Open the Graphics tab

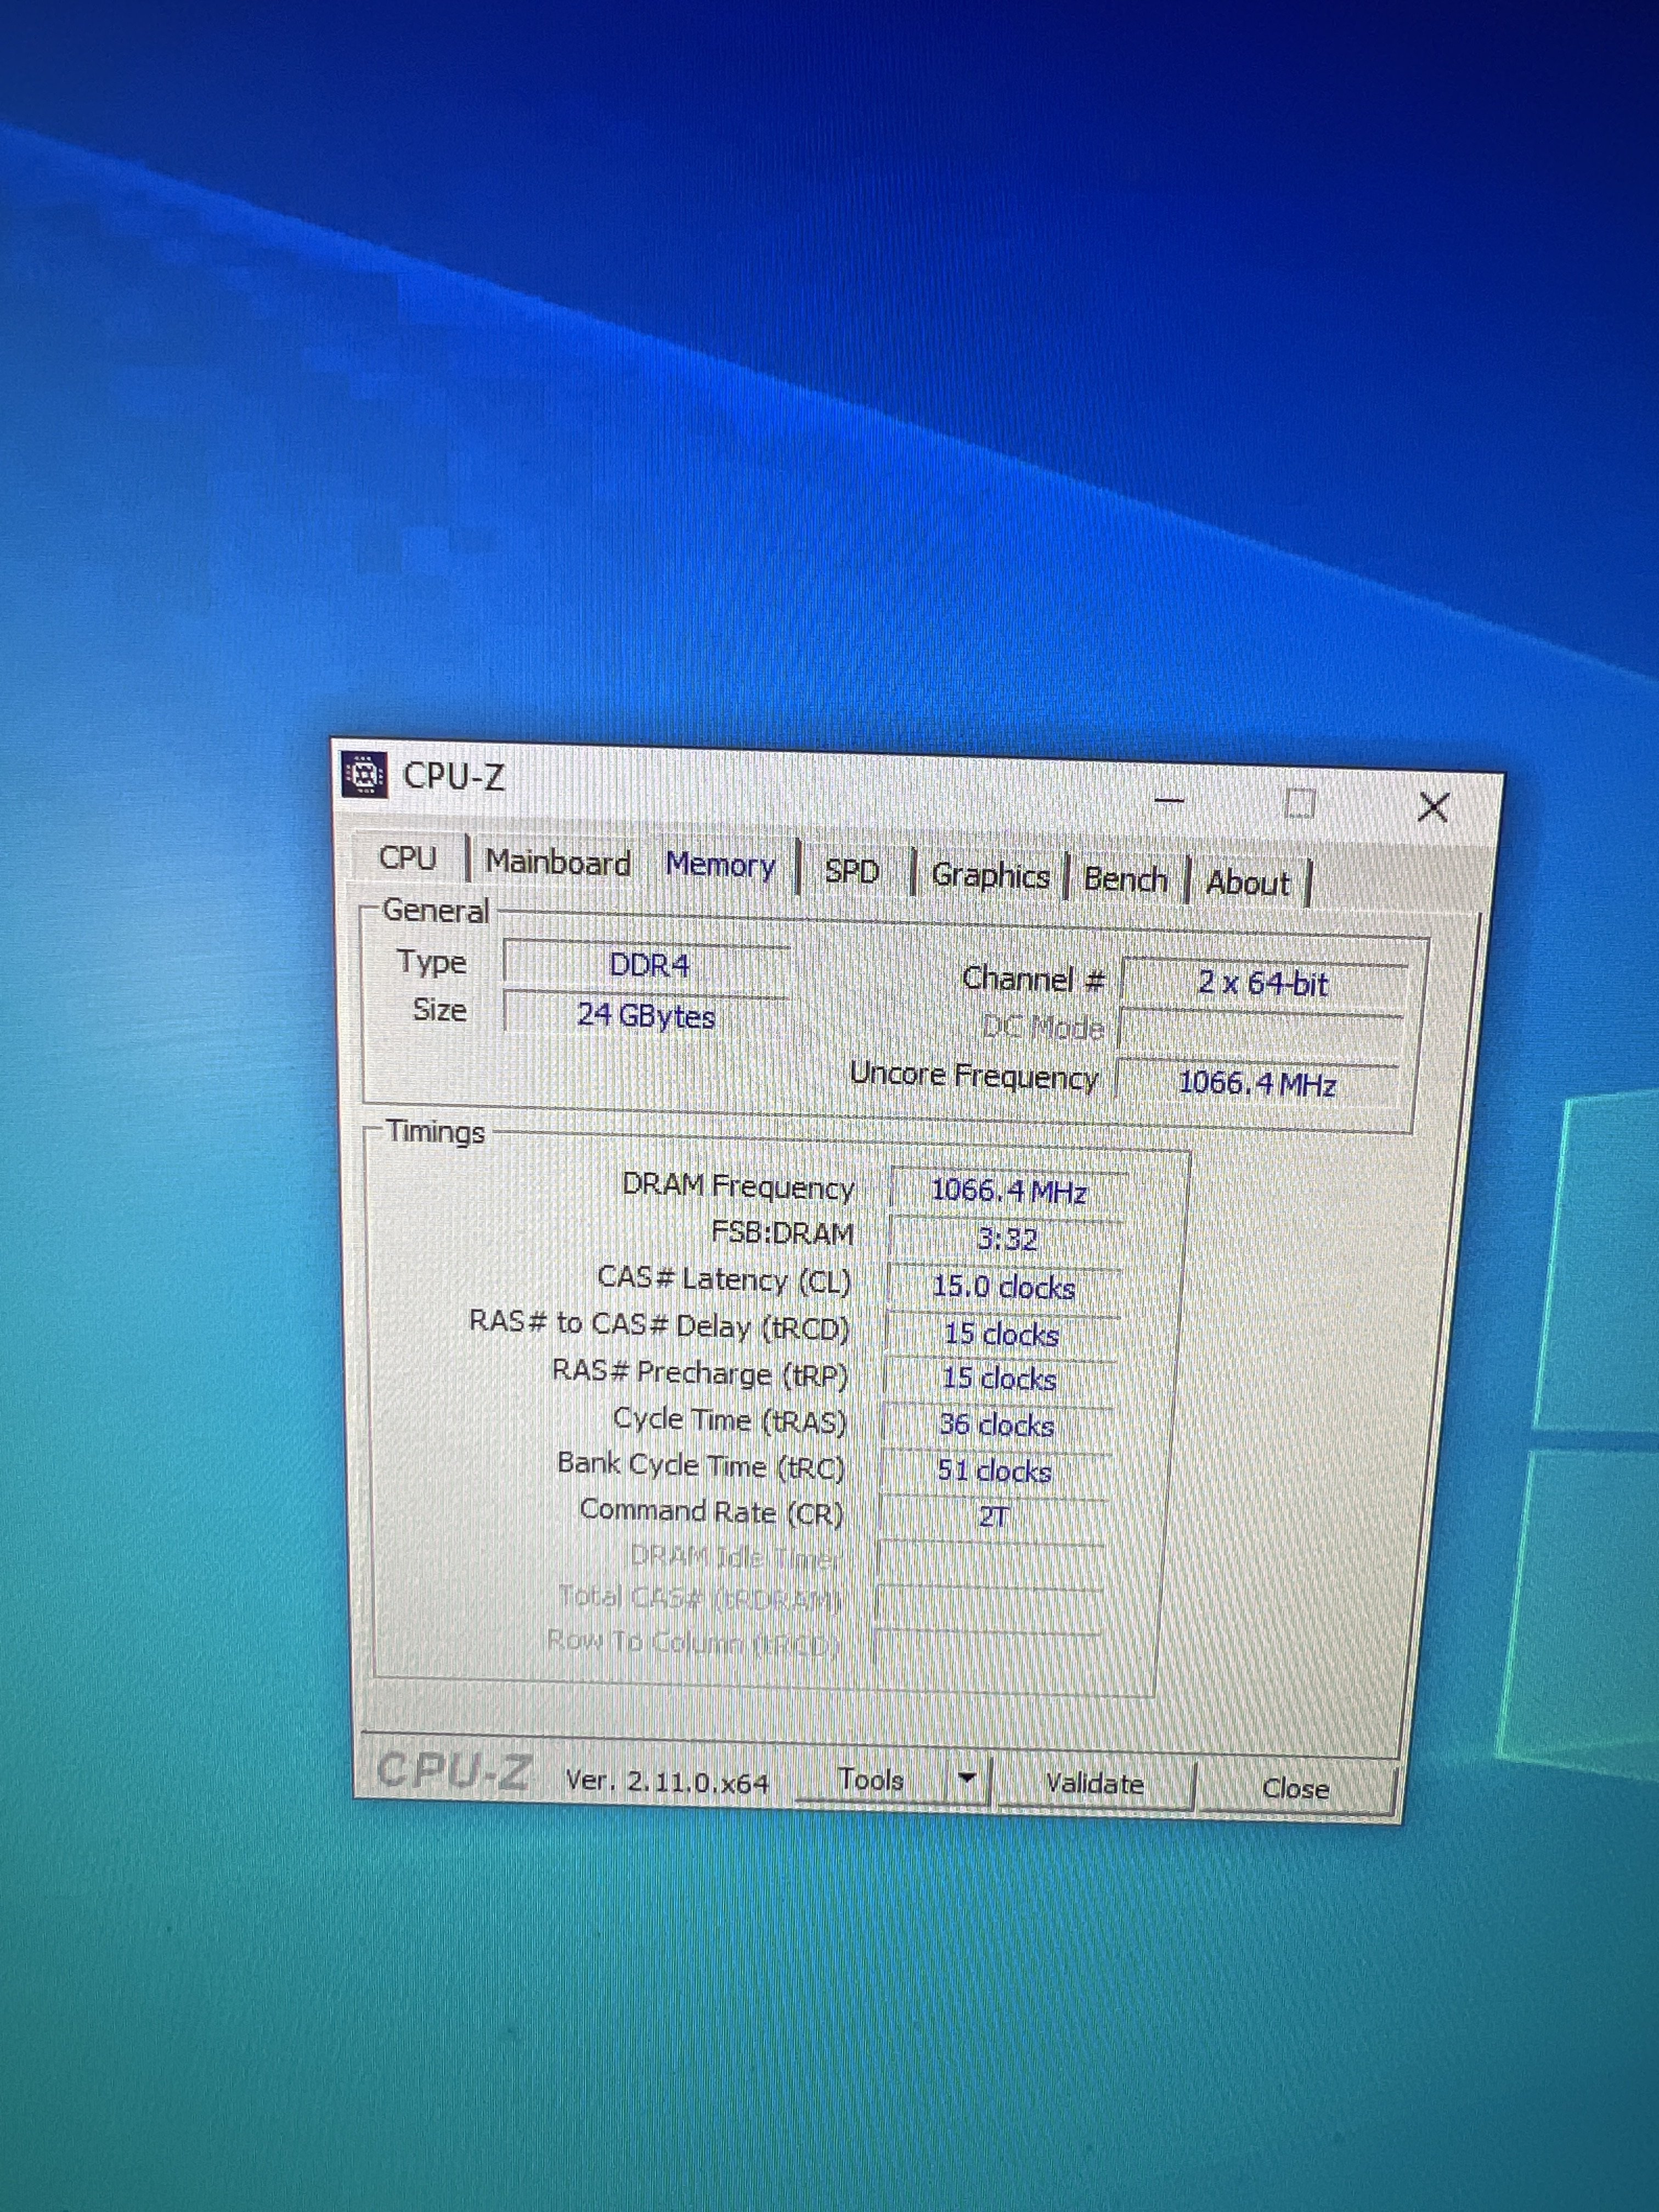(990, 876)
